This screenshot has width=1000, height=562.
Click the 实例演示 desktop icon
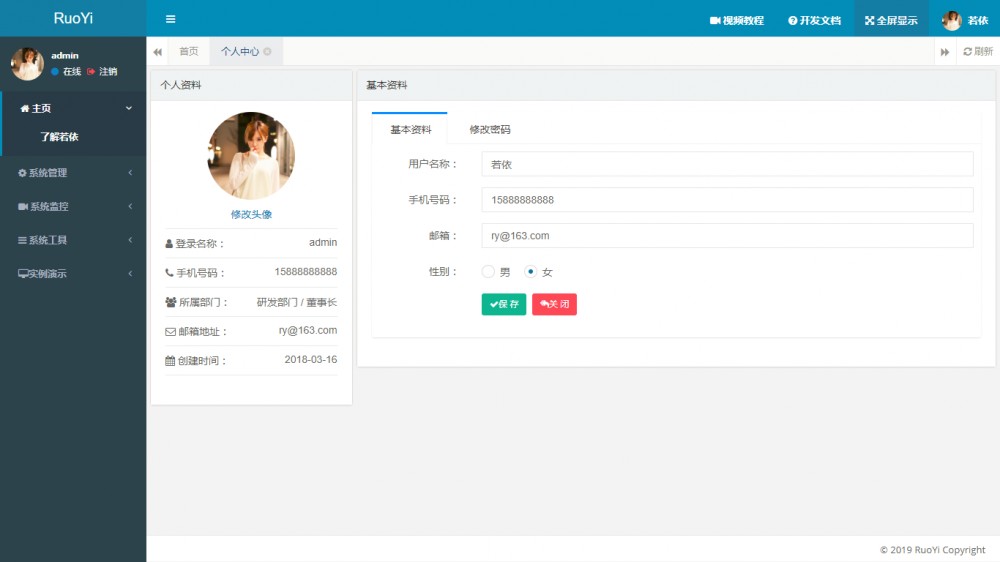23,274
